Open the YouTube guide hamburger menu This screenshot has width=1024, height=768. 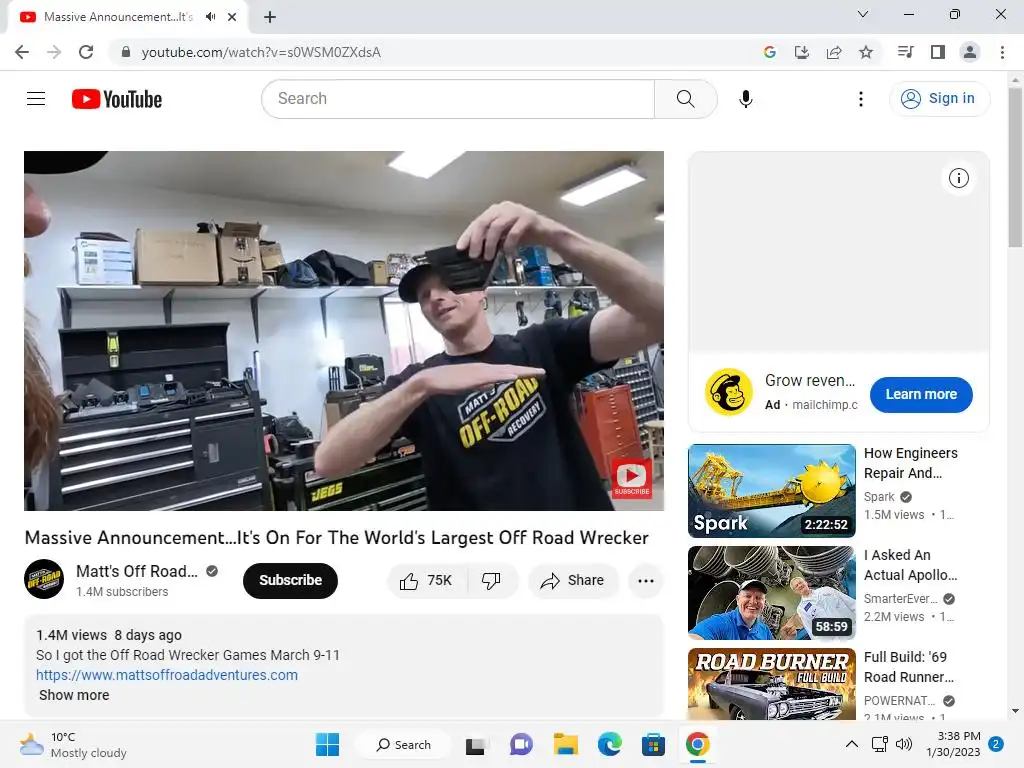coord(36,99)
